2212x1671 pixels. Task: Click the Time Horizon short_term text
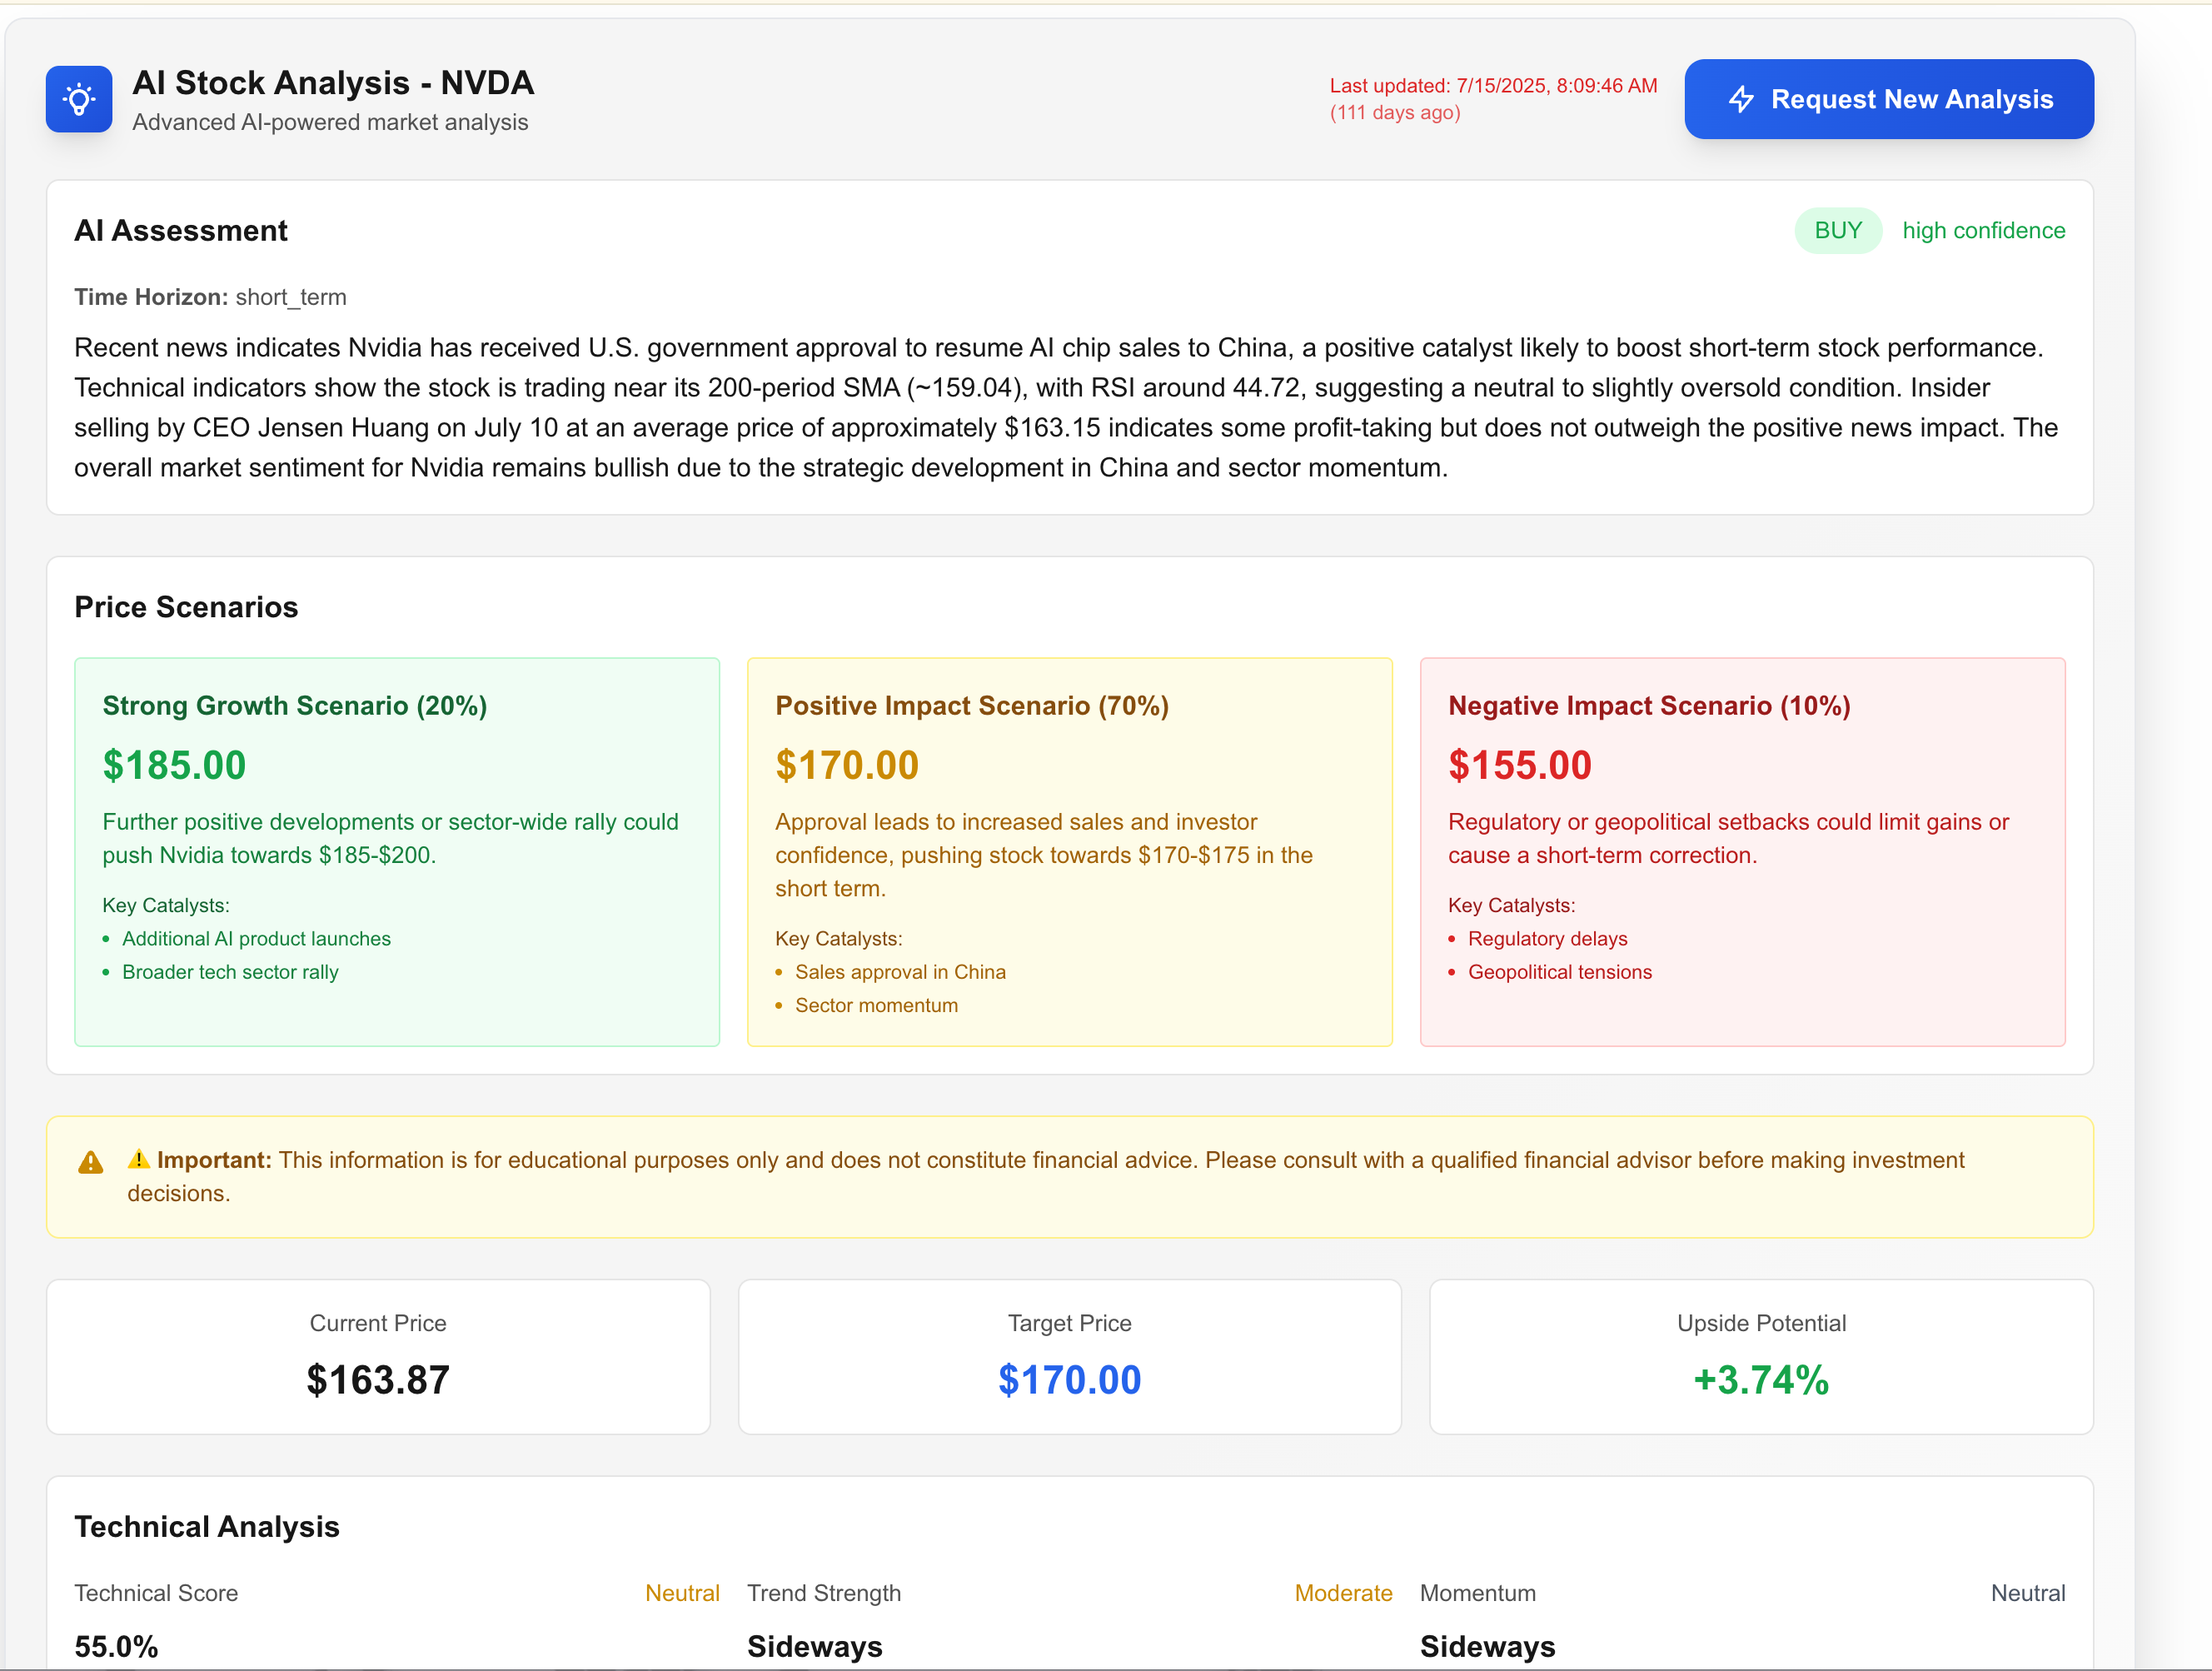point(210,297)
